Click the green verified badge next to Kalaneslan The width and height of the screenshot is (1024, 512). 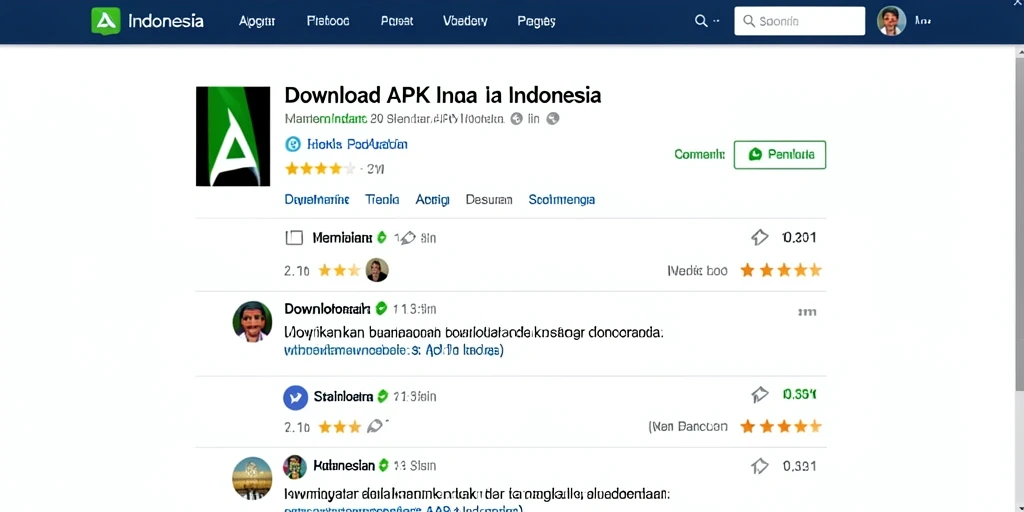383,465
